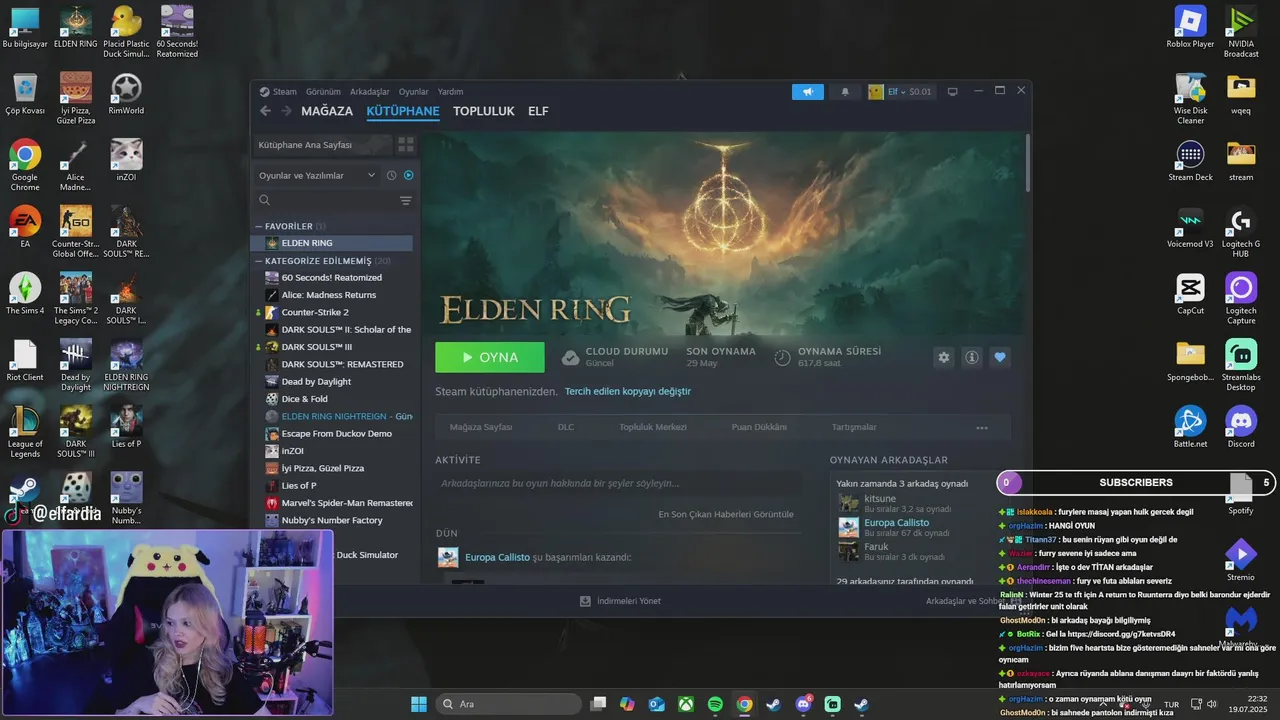The height and width of the screenshot is (720, 1280).
Task: Click the activity comment input field
Action: (x=618, y=483)
